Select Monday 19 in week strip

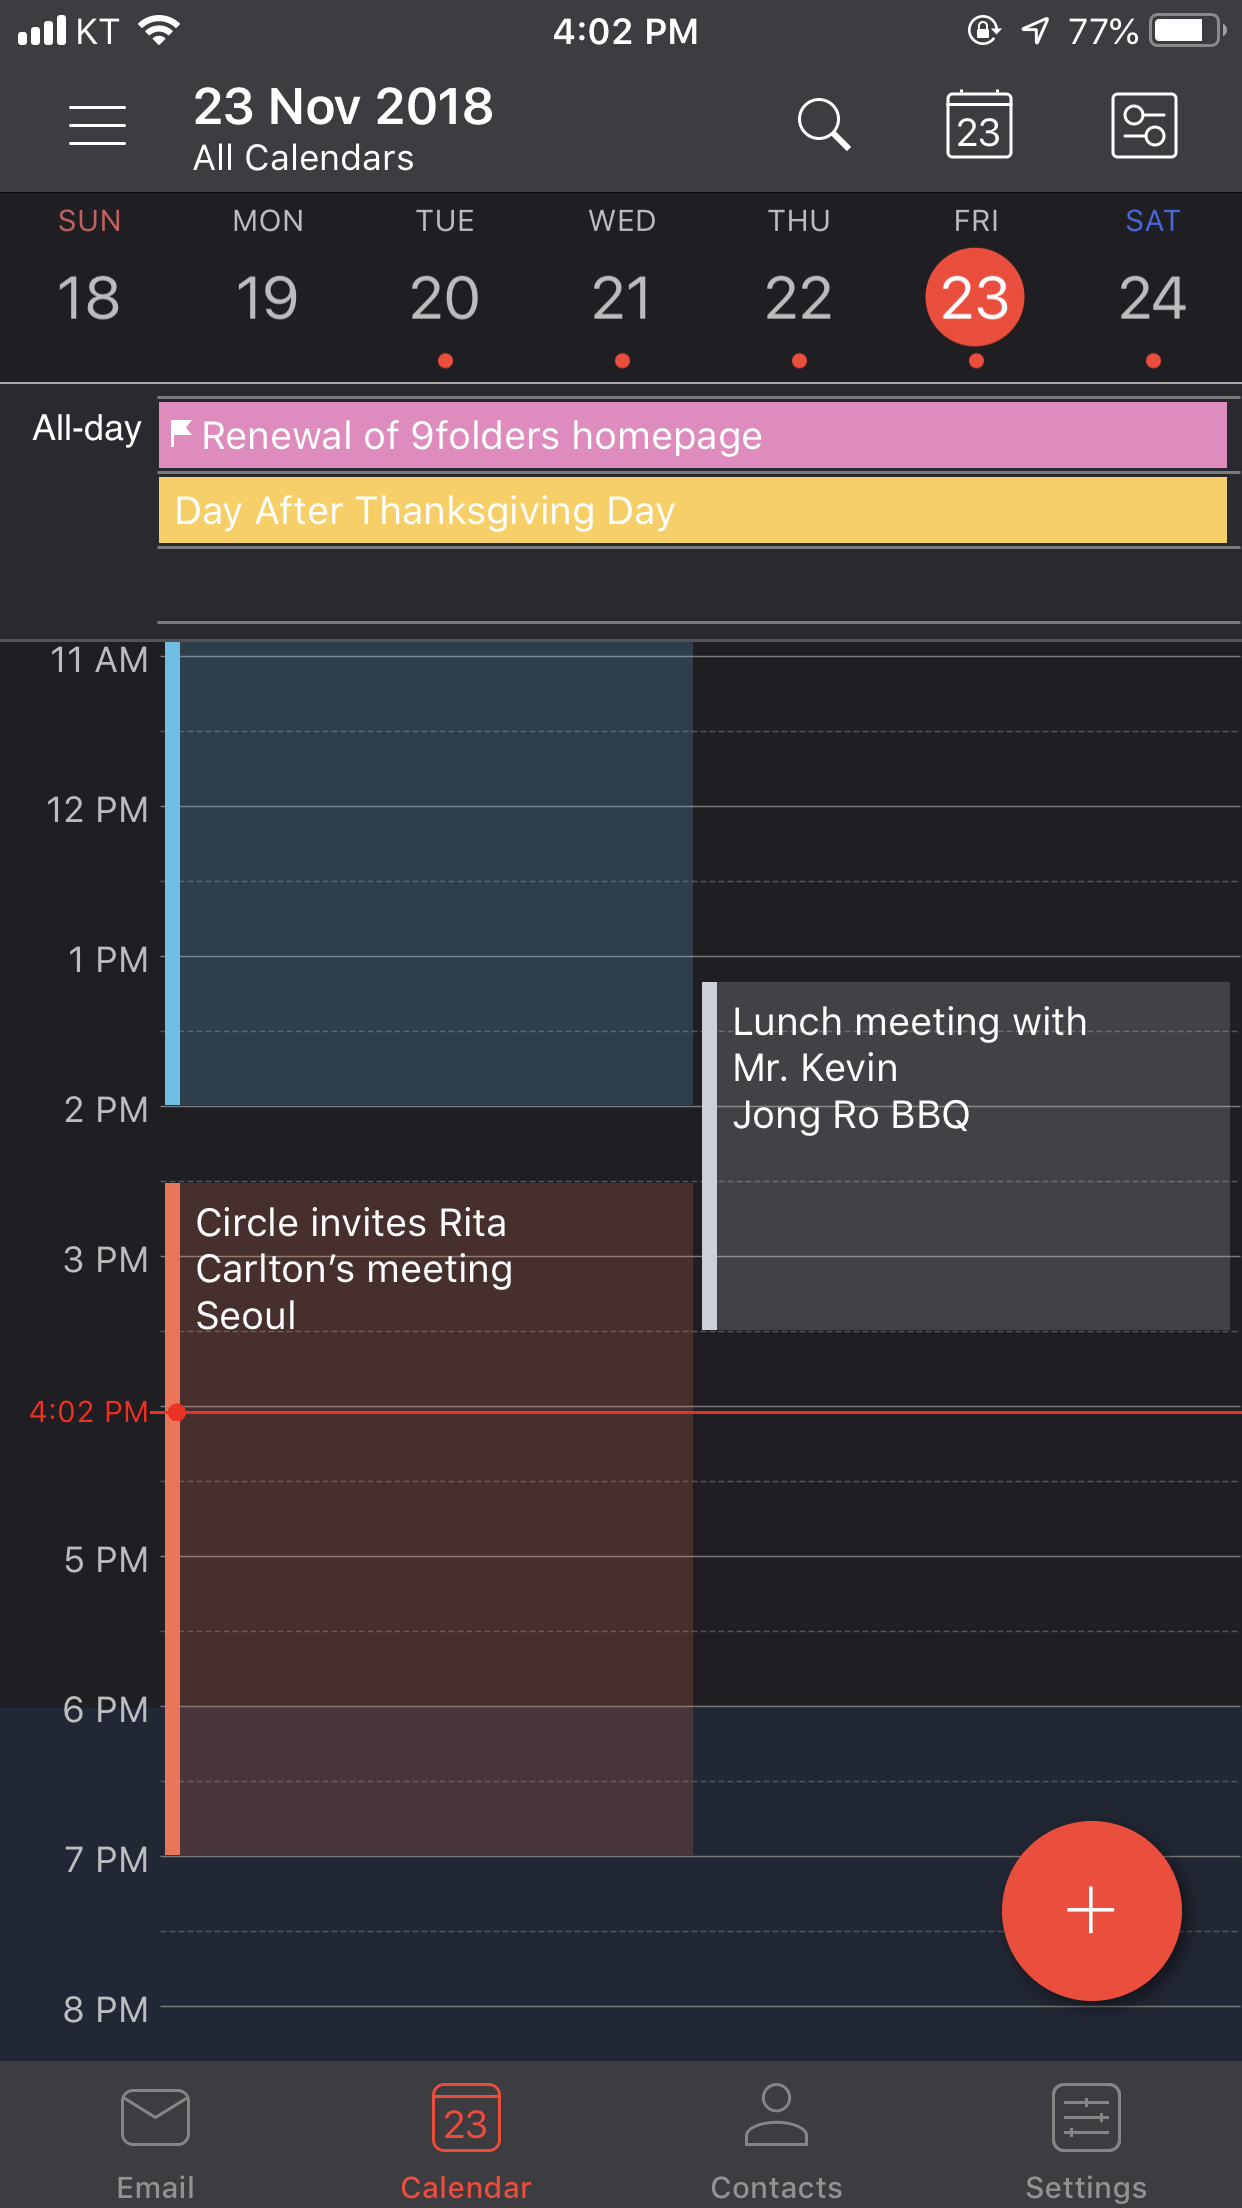[x=267, y=285]
